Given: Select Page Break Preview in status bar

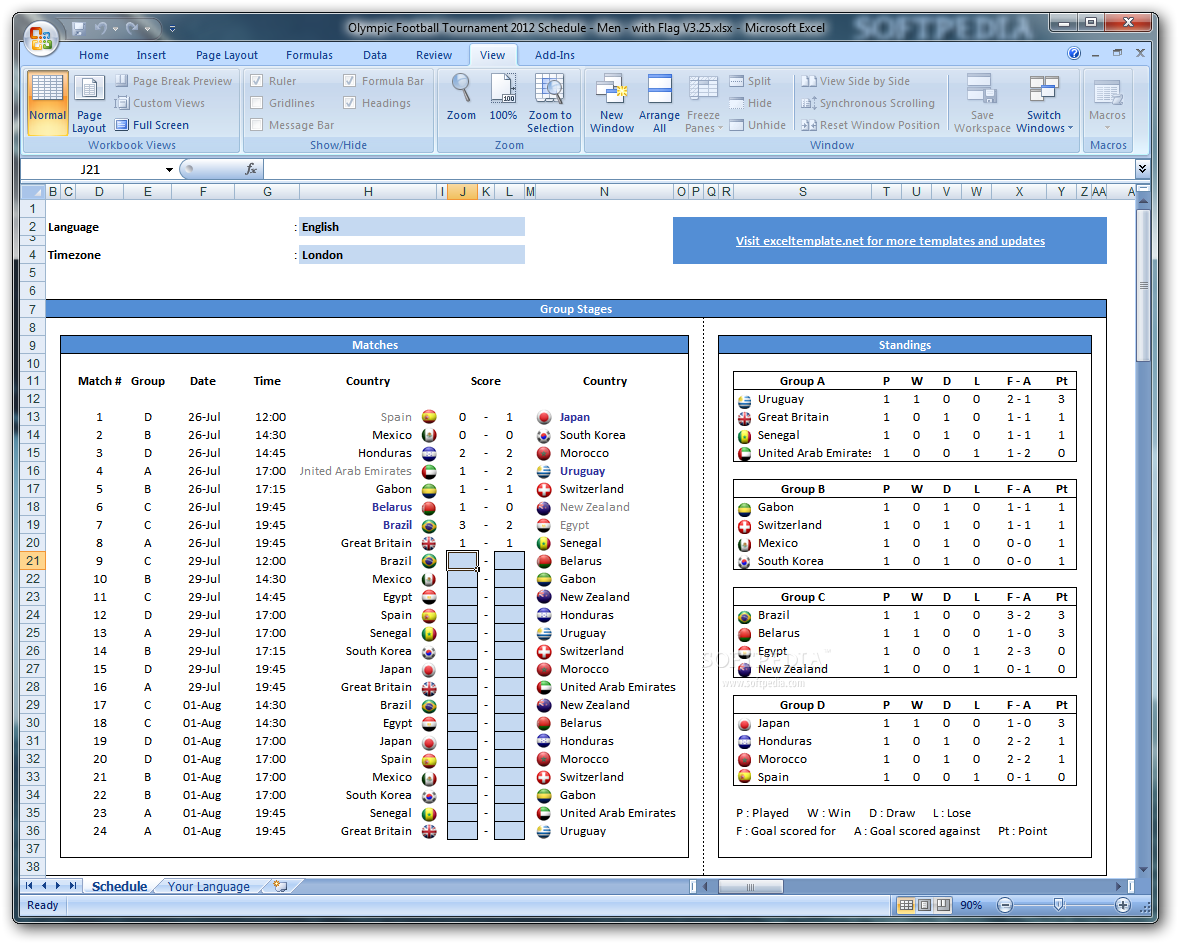Looking at the screenshot, I should click(943, 905).
